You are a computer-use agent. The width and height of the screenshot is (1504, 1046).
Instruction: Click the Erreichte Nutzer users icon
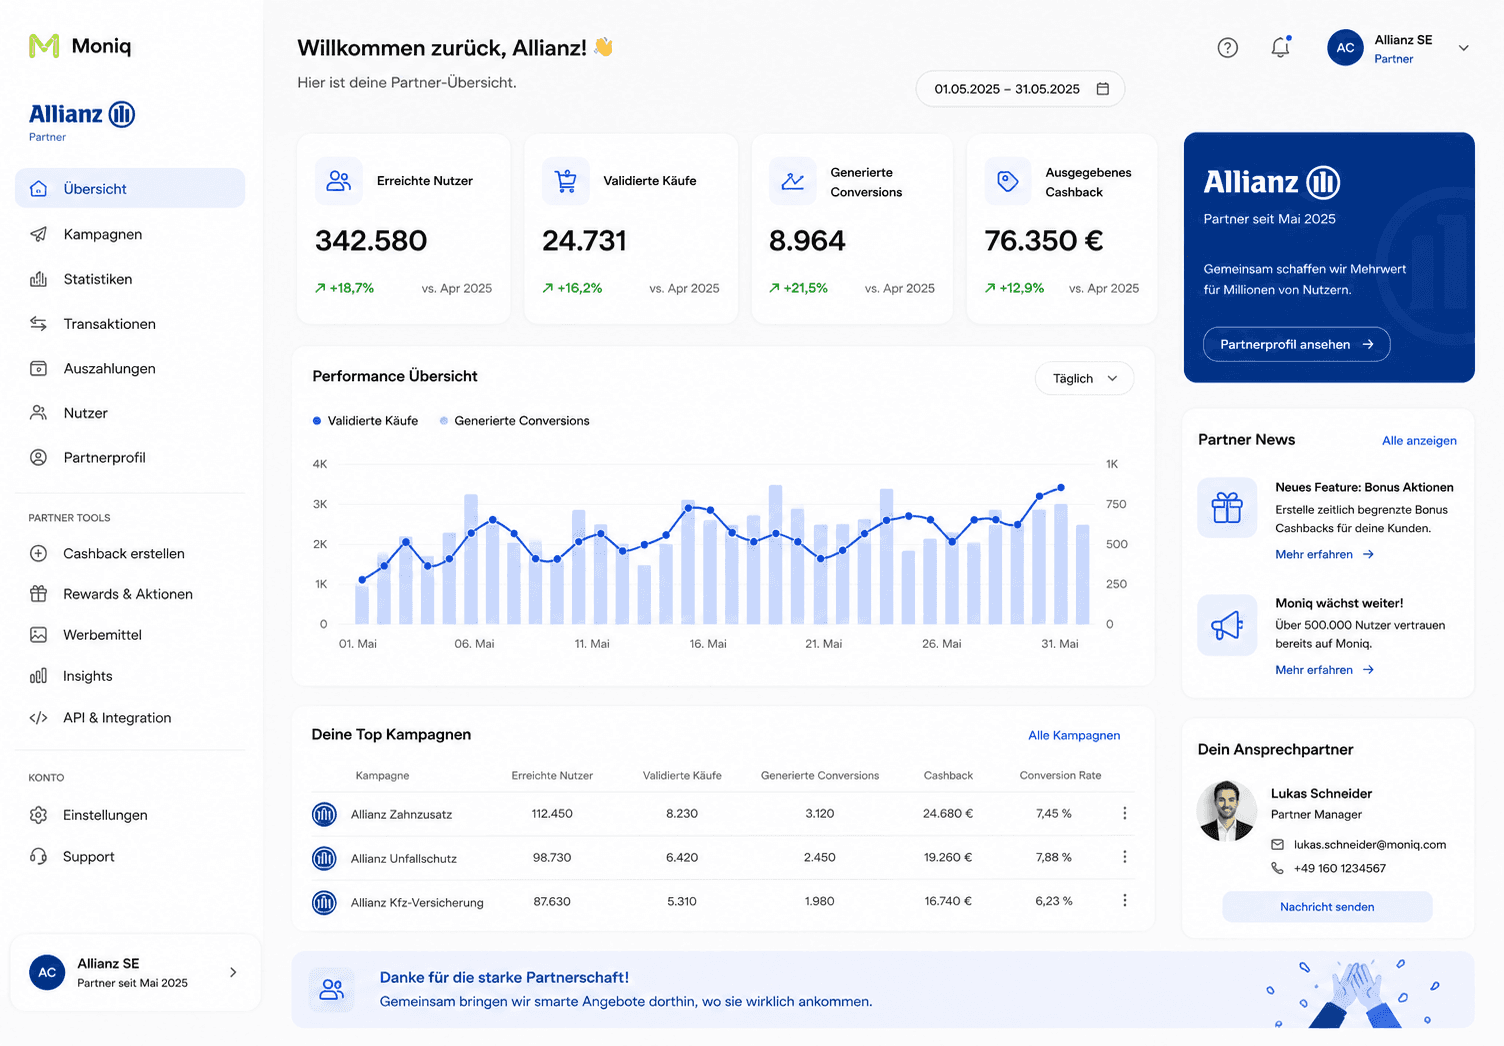pyautogui.click(x=339, y=181)
